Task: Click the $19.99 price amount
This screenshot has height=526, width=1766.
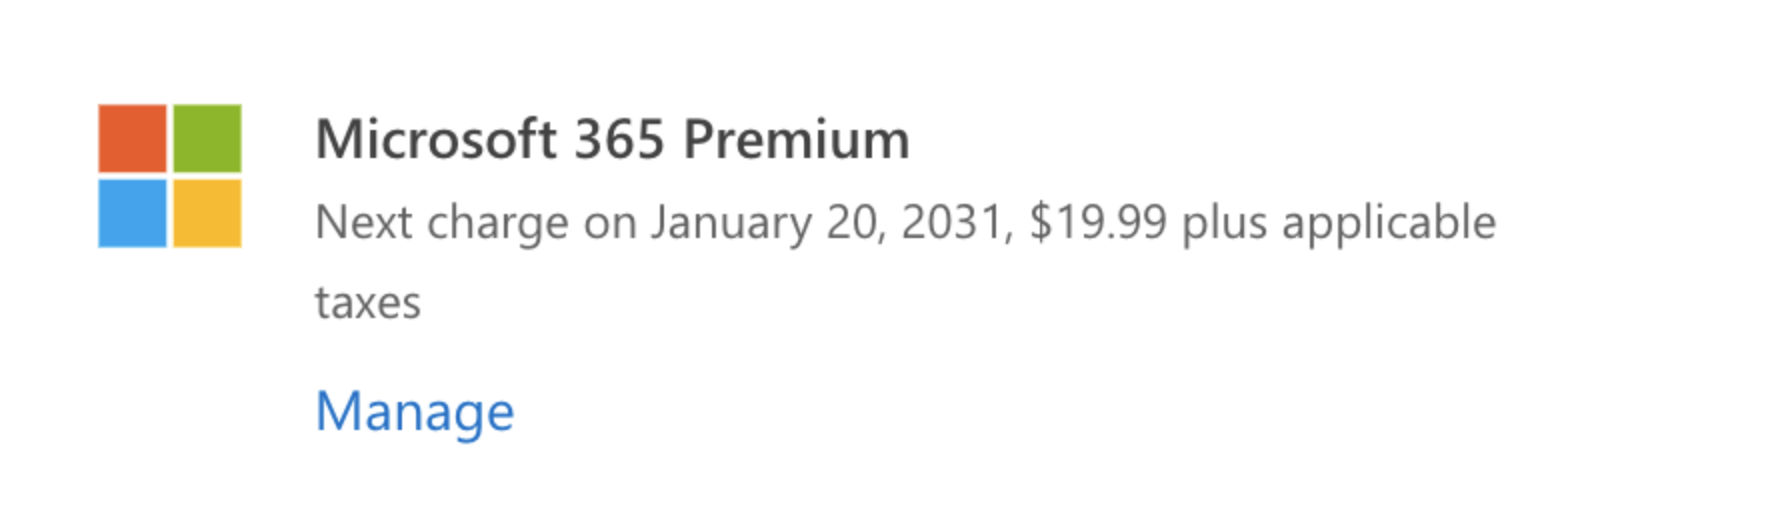Action: (1097, 222)
